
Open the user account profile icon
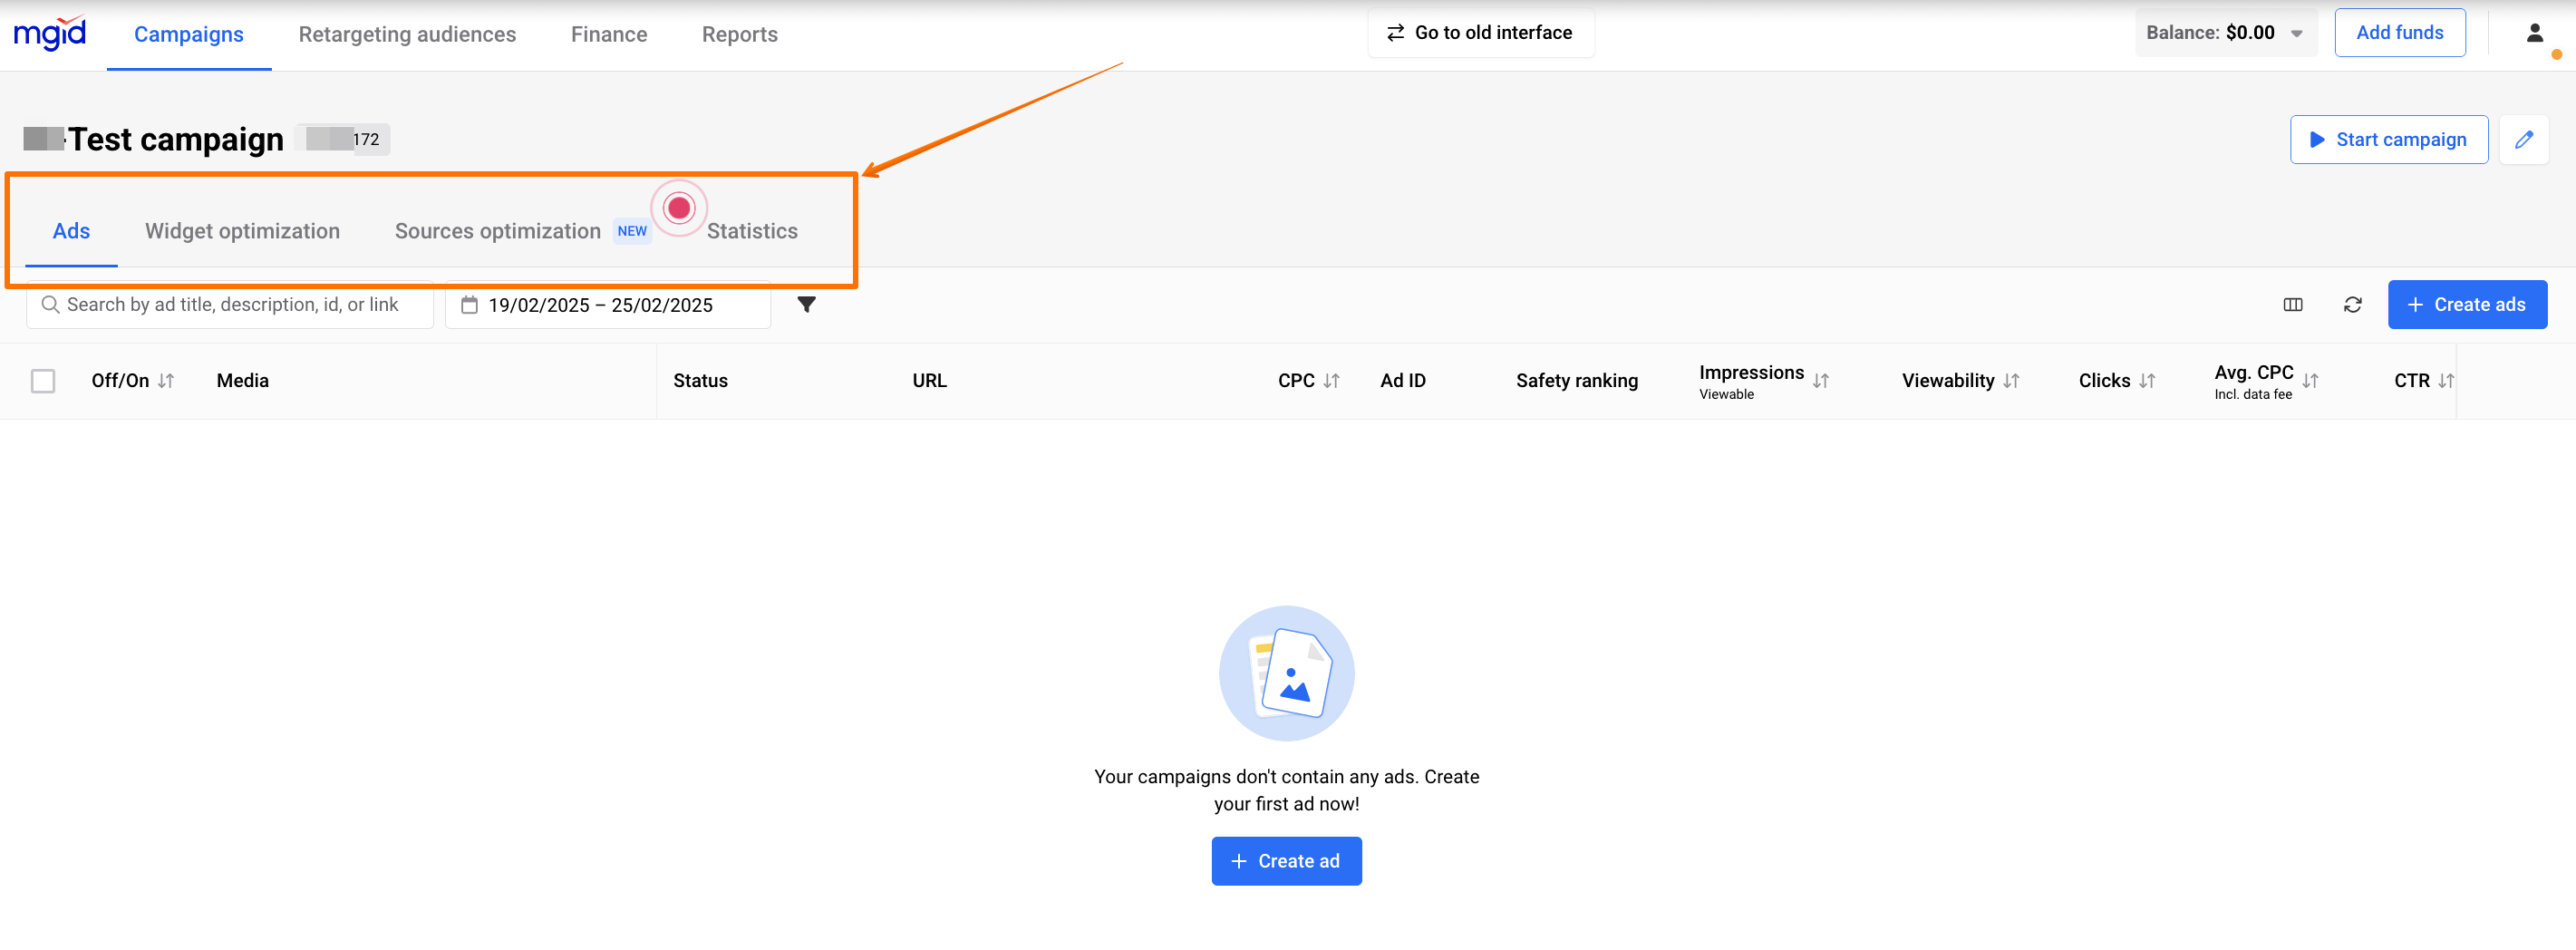coord(2534,34)
